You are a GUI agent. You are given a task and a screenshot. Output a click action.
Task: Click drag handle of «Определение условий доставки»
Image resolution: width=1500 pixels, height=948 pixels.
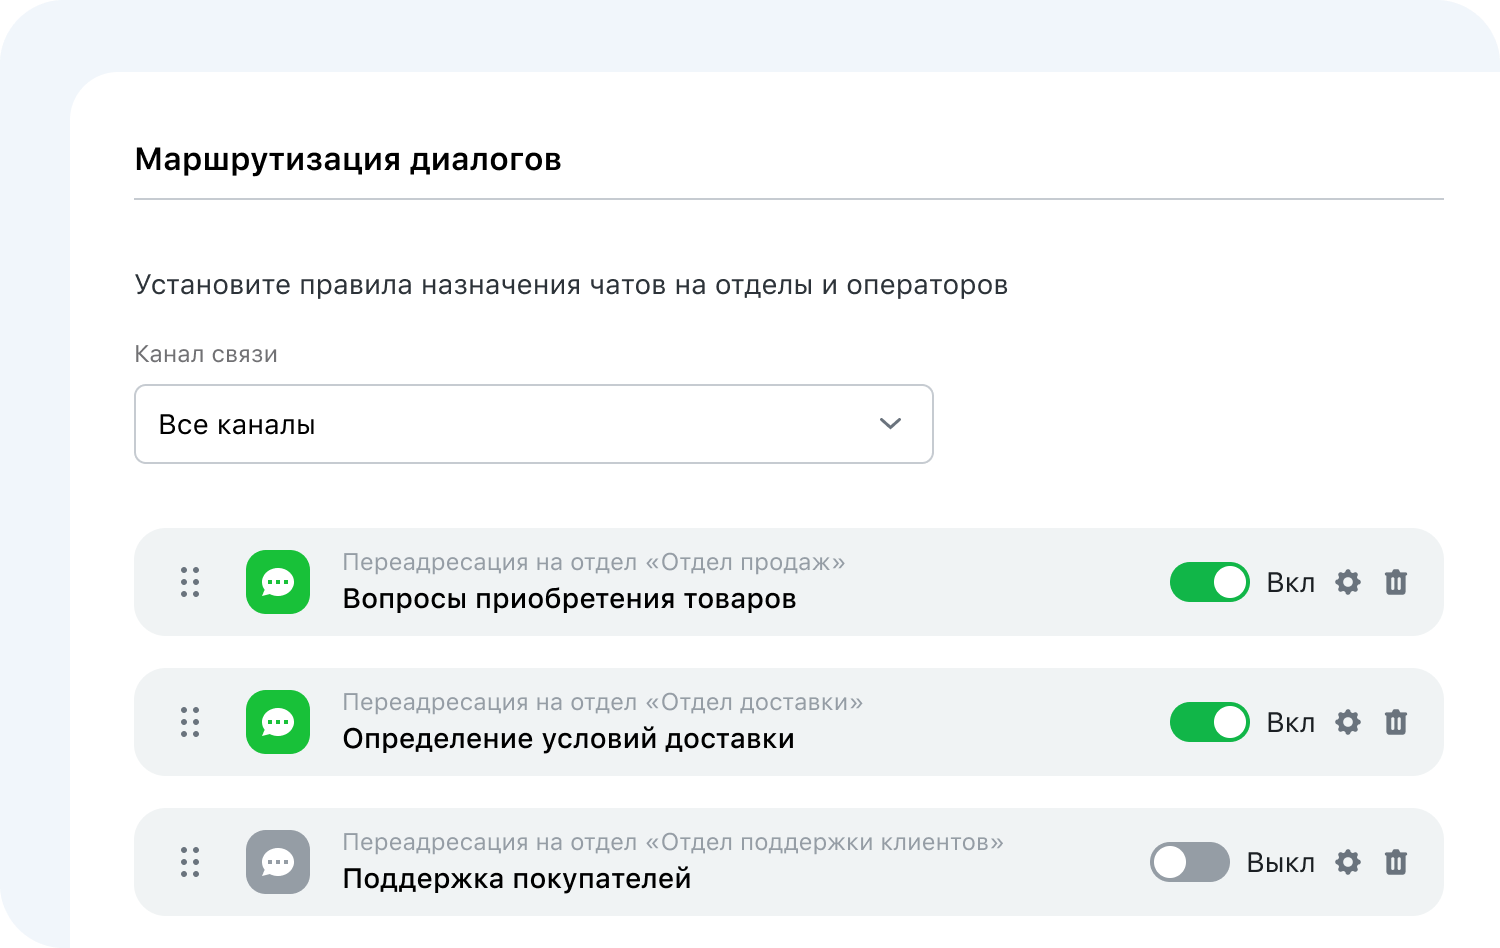[190, 722]
